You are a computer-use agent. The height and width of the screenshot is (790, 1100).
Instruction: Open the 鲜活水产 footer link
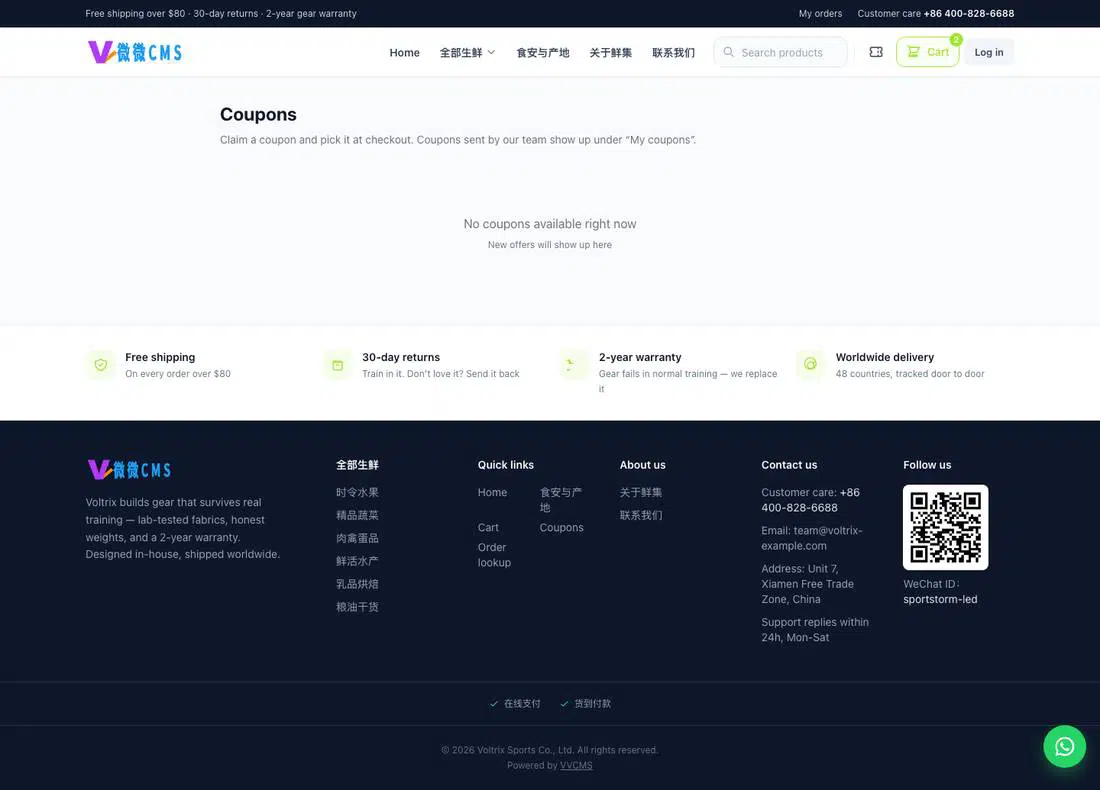click(x=357, y=561)
